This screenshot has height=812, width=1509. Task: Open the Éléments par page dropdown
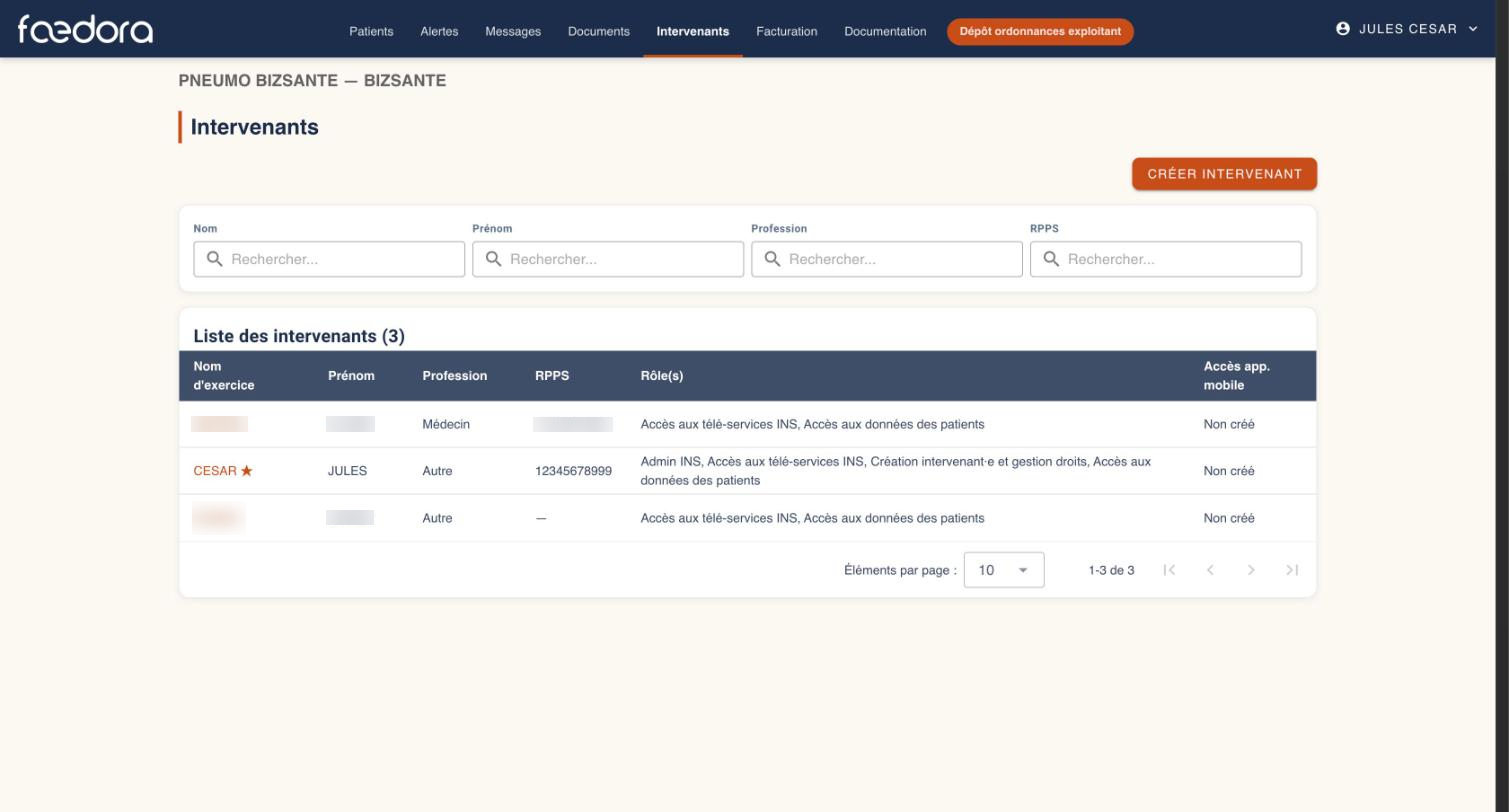(x=1004, y=570)
